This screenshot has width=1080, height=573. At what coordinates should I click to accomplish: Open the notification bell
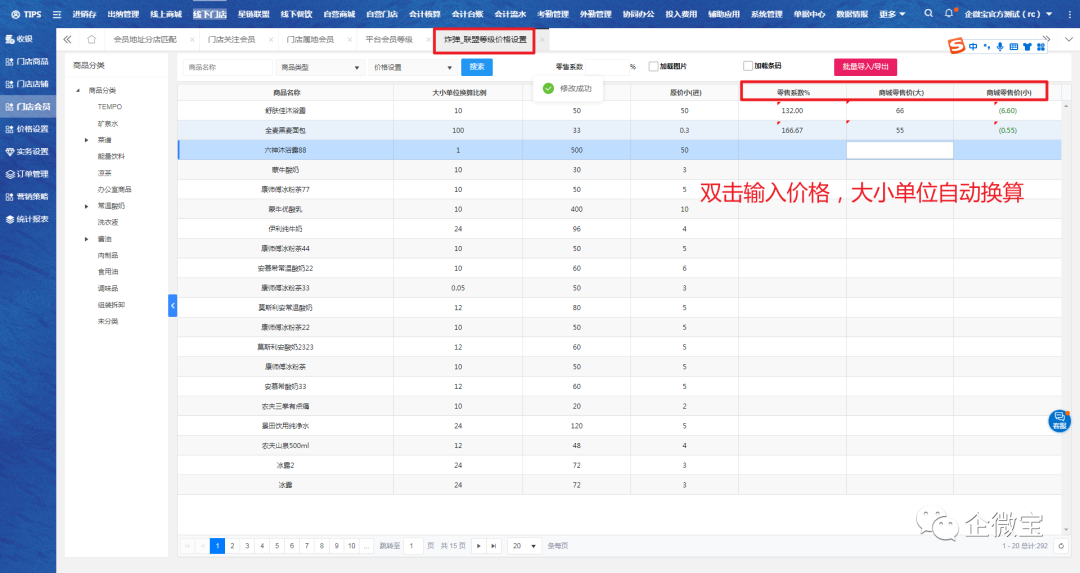coord(948,14)
